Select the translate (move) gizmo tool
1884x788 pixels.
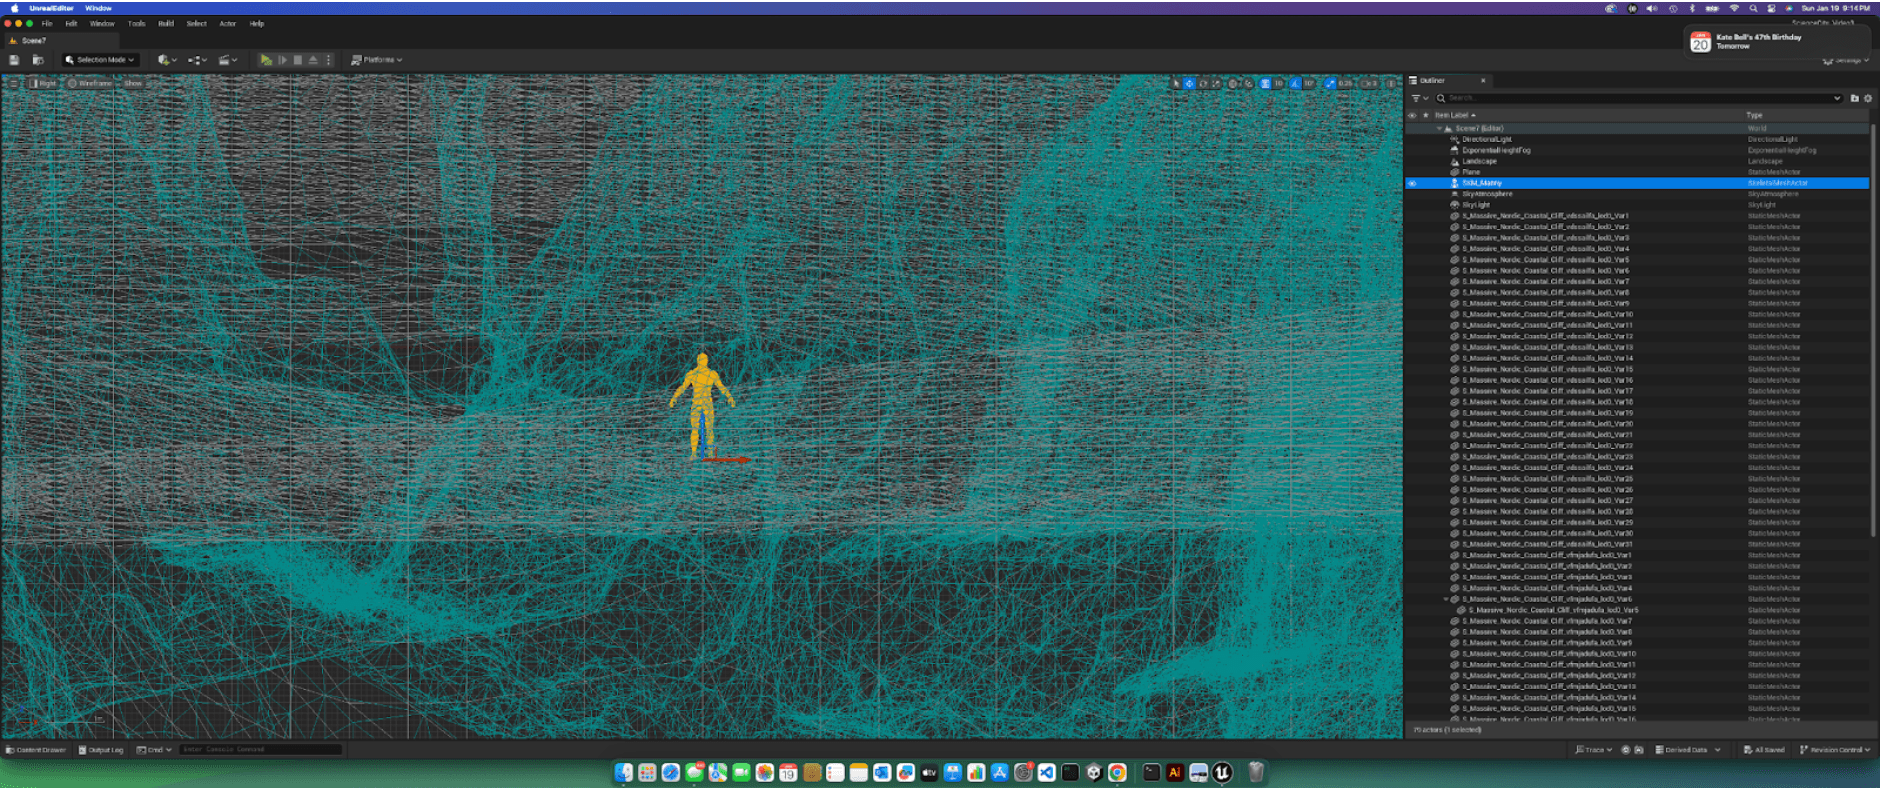(1189, 84)
